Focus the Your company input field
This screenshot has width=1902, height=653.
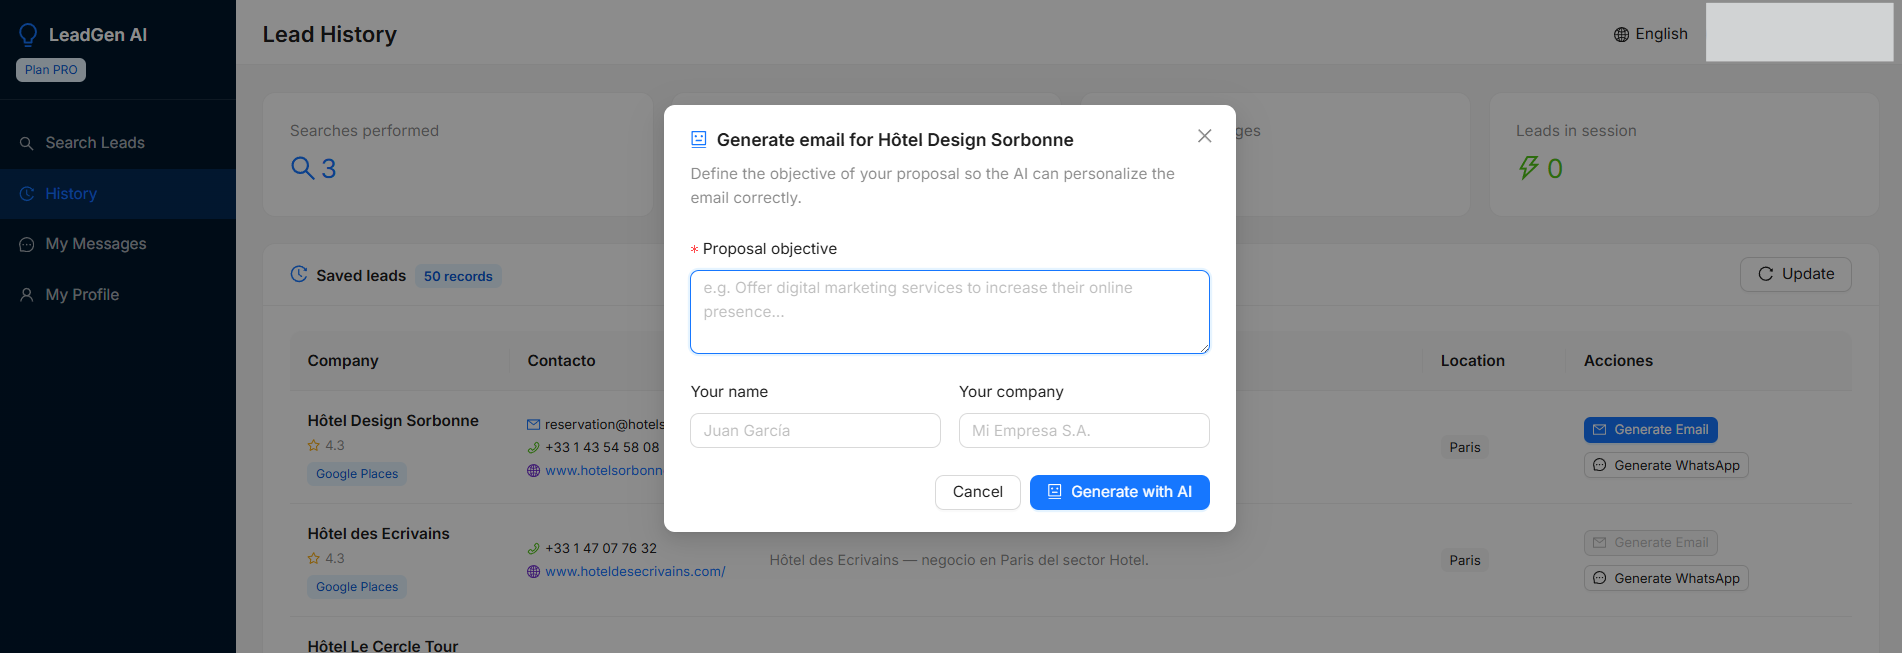click(1084, 431)
